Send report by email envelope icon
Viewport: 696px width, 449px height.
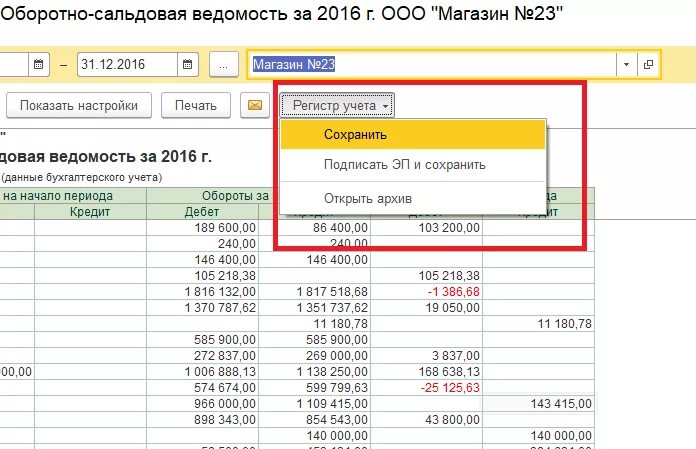tap(255, 106)
